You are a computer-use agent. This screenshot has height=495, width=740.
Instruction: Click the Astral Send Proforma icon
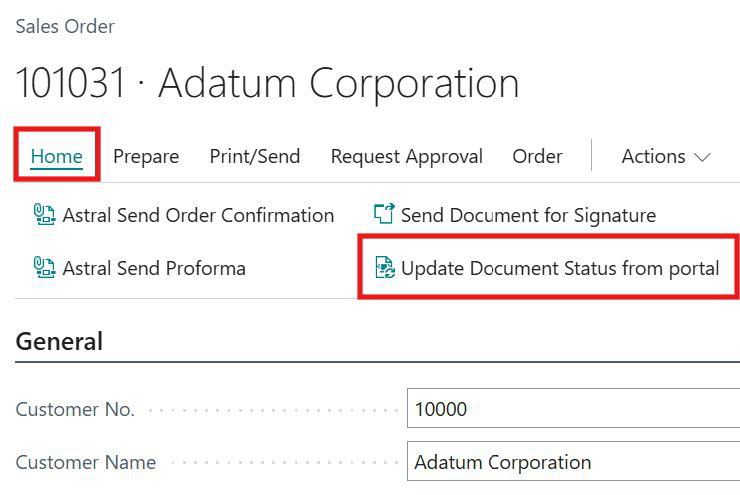(44, 267)
